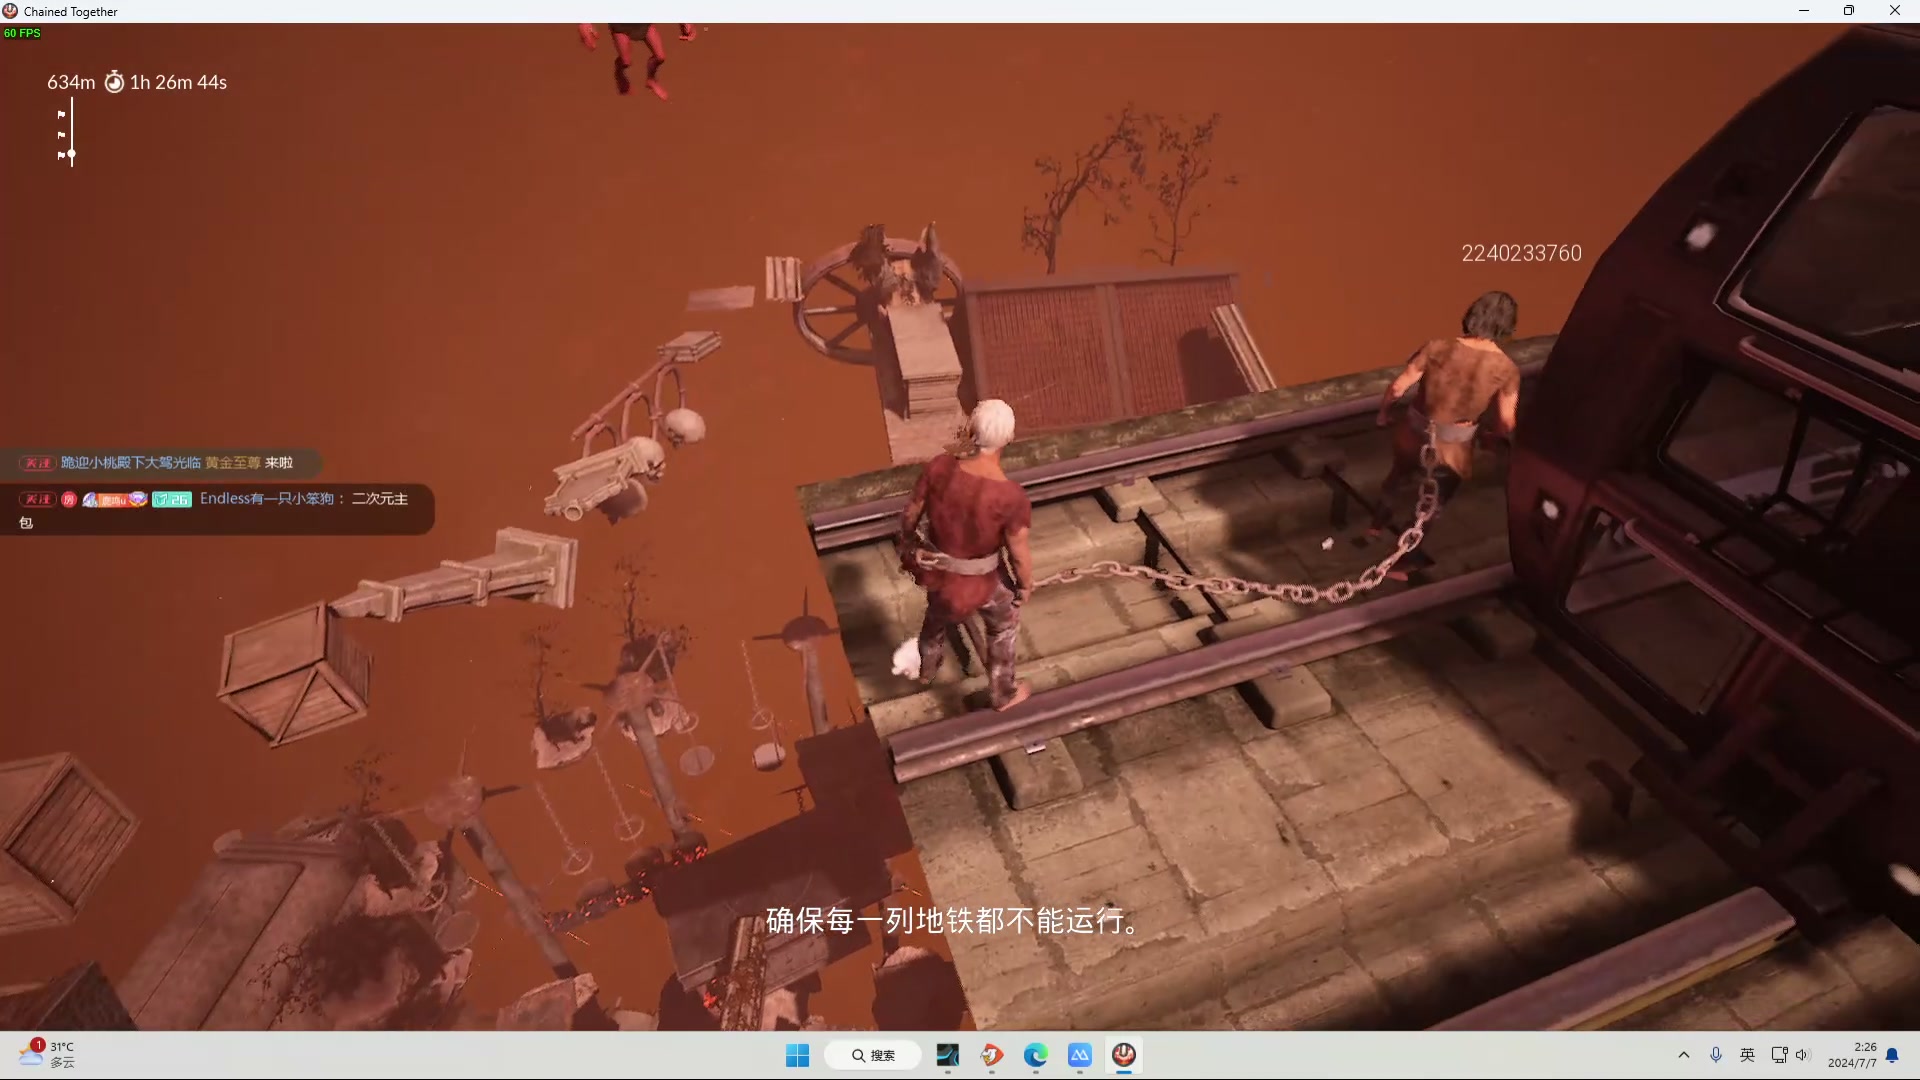
Task: Minimize the Chained Together window
Action: pos(1804,11)
